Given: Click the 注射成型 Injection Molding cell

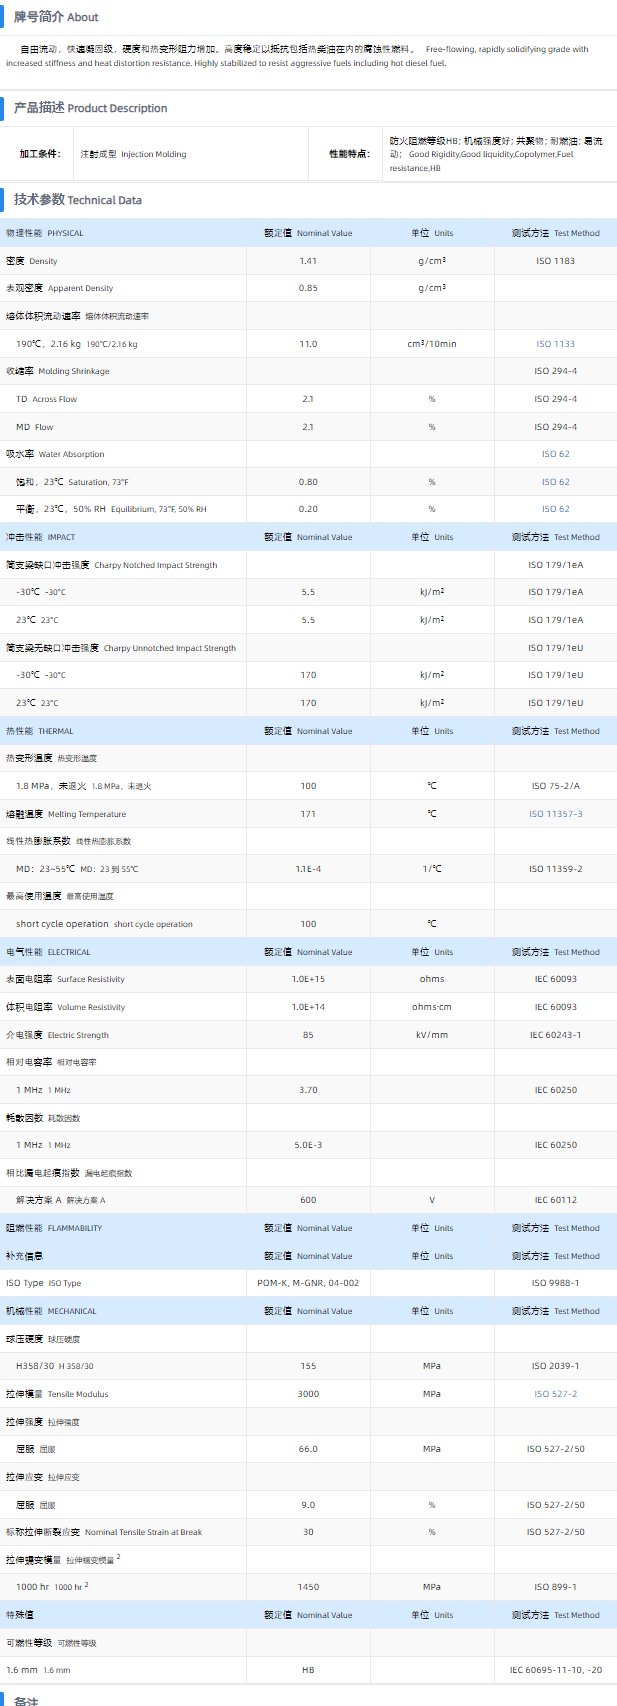Looking at the screenshot, I should tap(133, 154).
